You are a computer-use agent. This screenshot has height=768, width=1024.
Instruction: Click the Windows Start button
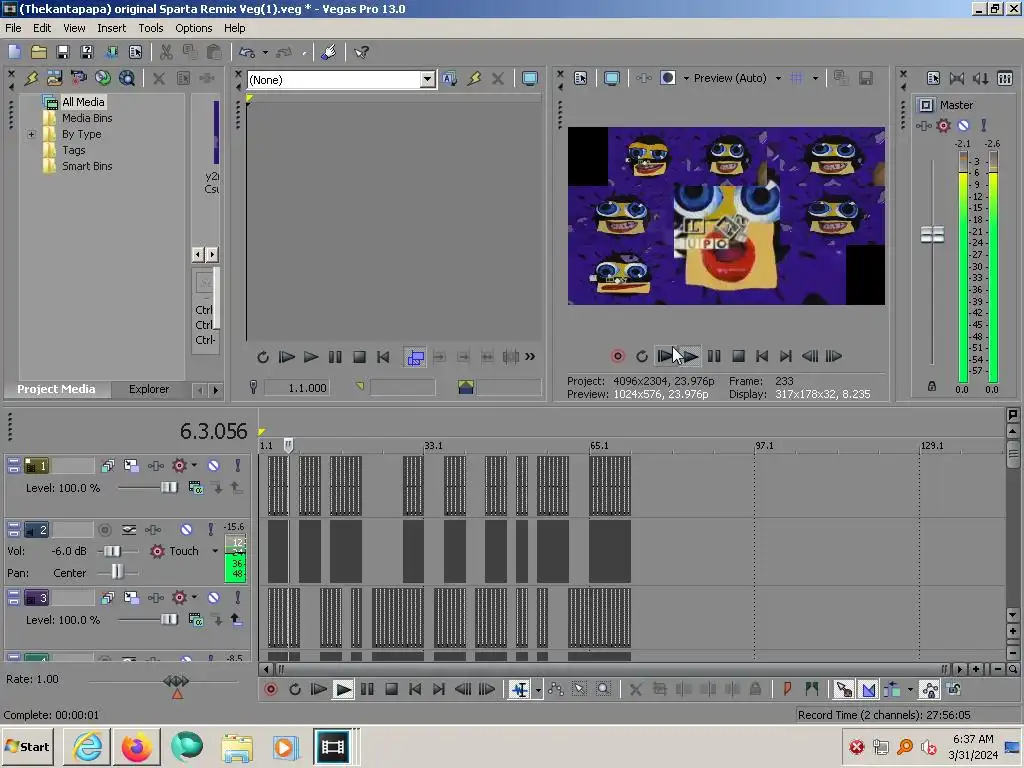[28, 746]
